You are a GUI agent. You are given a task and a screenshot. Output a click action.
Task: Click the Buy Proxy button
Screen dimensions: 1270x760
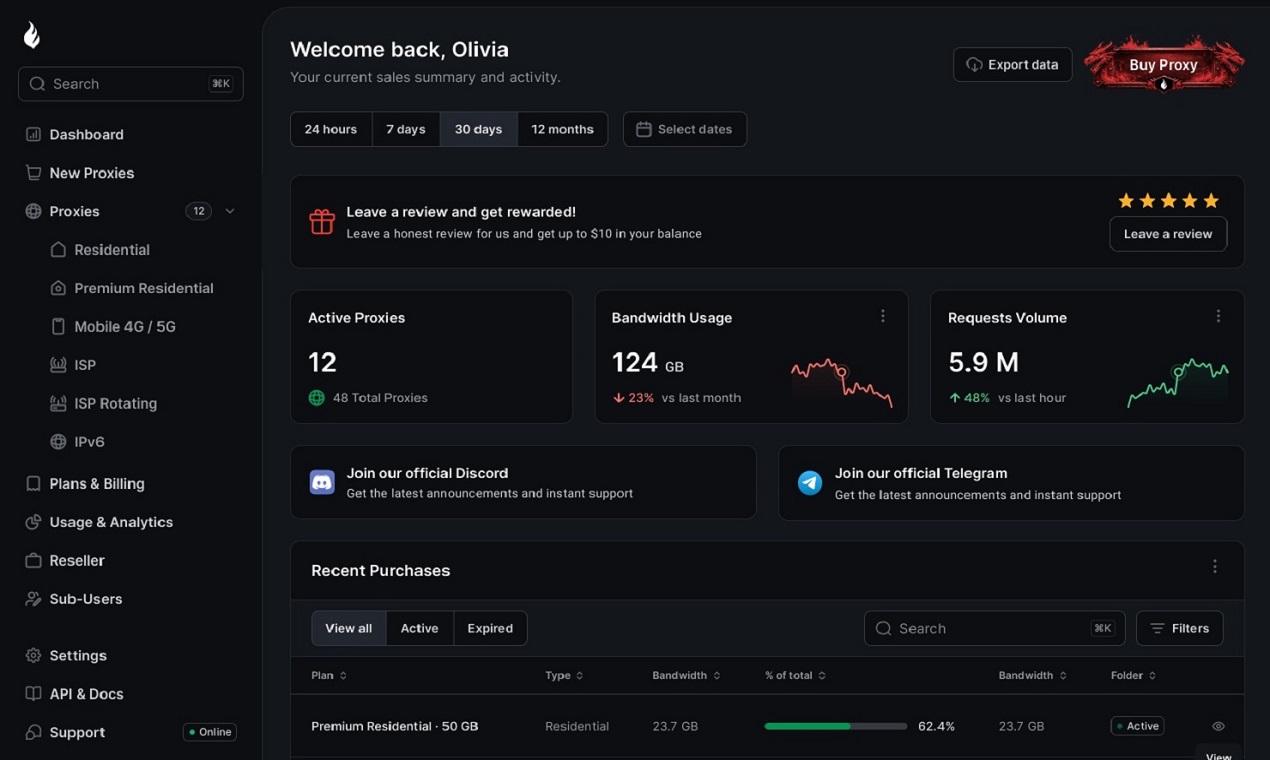1163,65
